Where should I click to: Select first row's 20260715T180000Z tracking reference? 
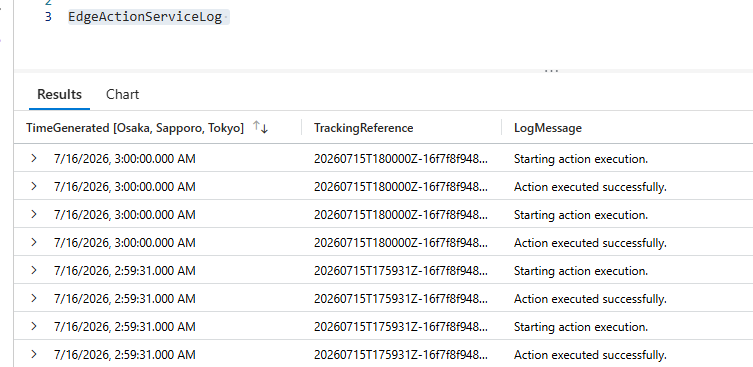coord(401,159)
